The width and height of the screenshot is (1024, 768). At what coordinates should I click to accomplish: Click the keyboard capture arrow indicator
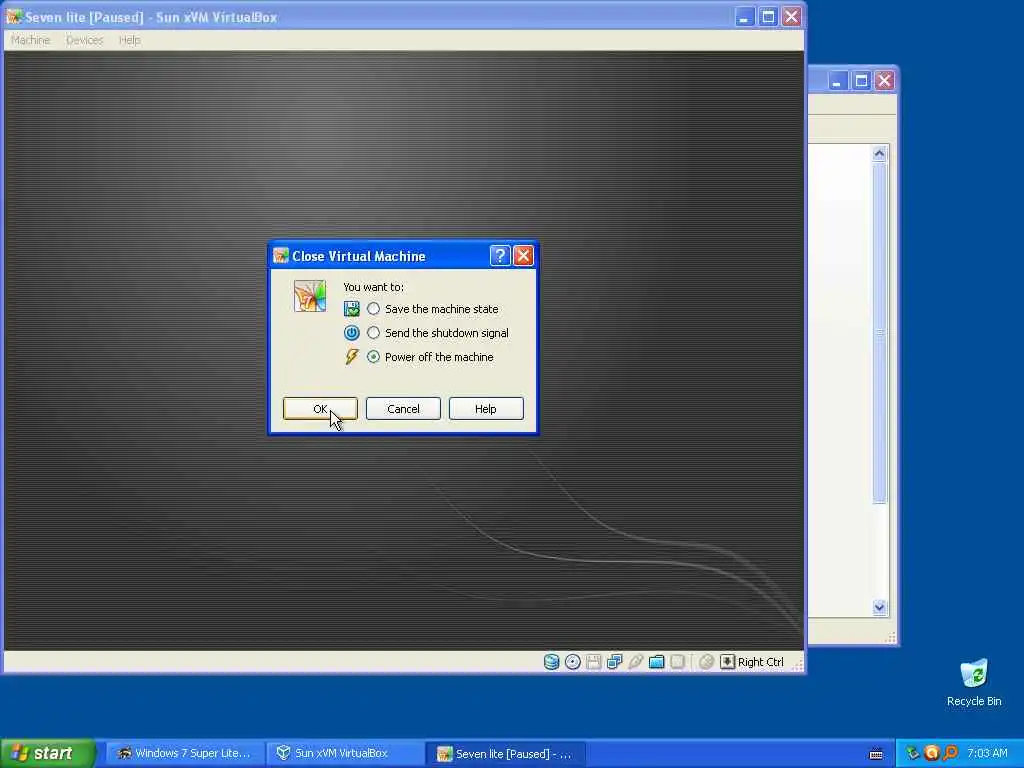click(x=727, y=662)
